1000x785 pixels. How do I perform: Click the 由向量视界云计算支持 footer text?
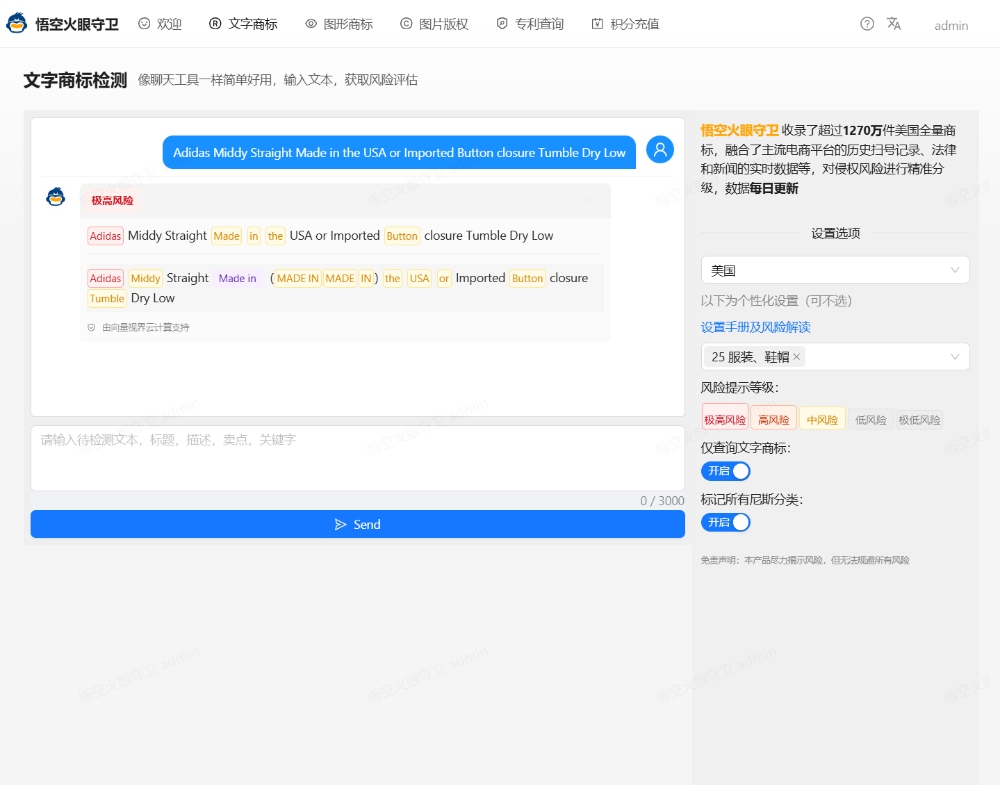(x=145, y=328)
